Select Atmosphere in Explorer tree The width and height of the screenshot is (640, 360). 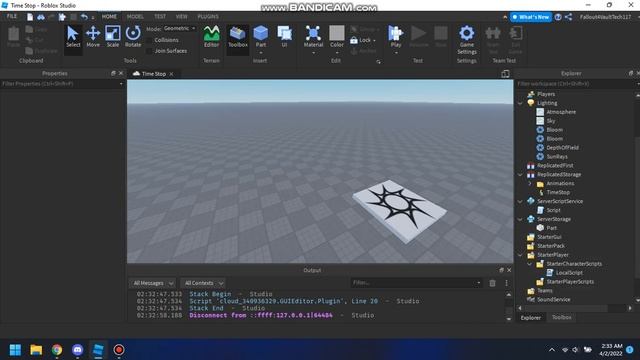pos(561,112)
